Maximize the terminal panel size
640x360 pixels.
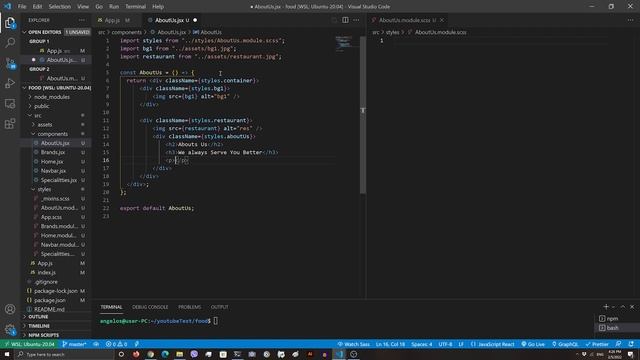tap(623, 307)
